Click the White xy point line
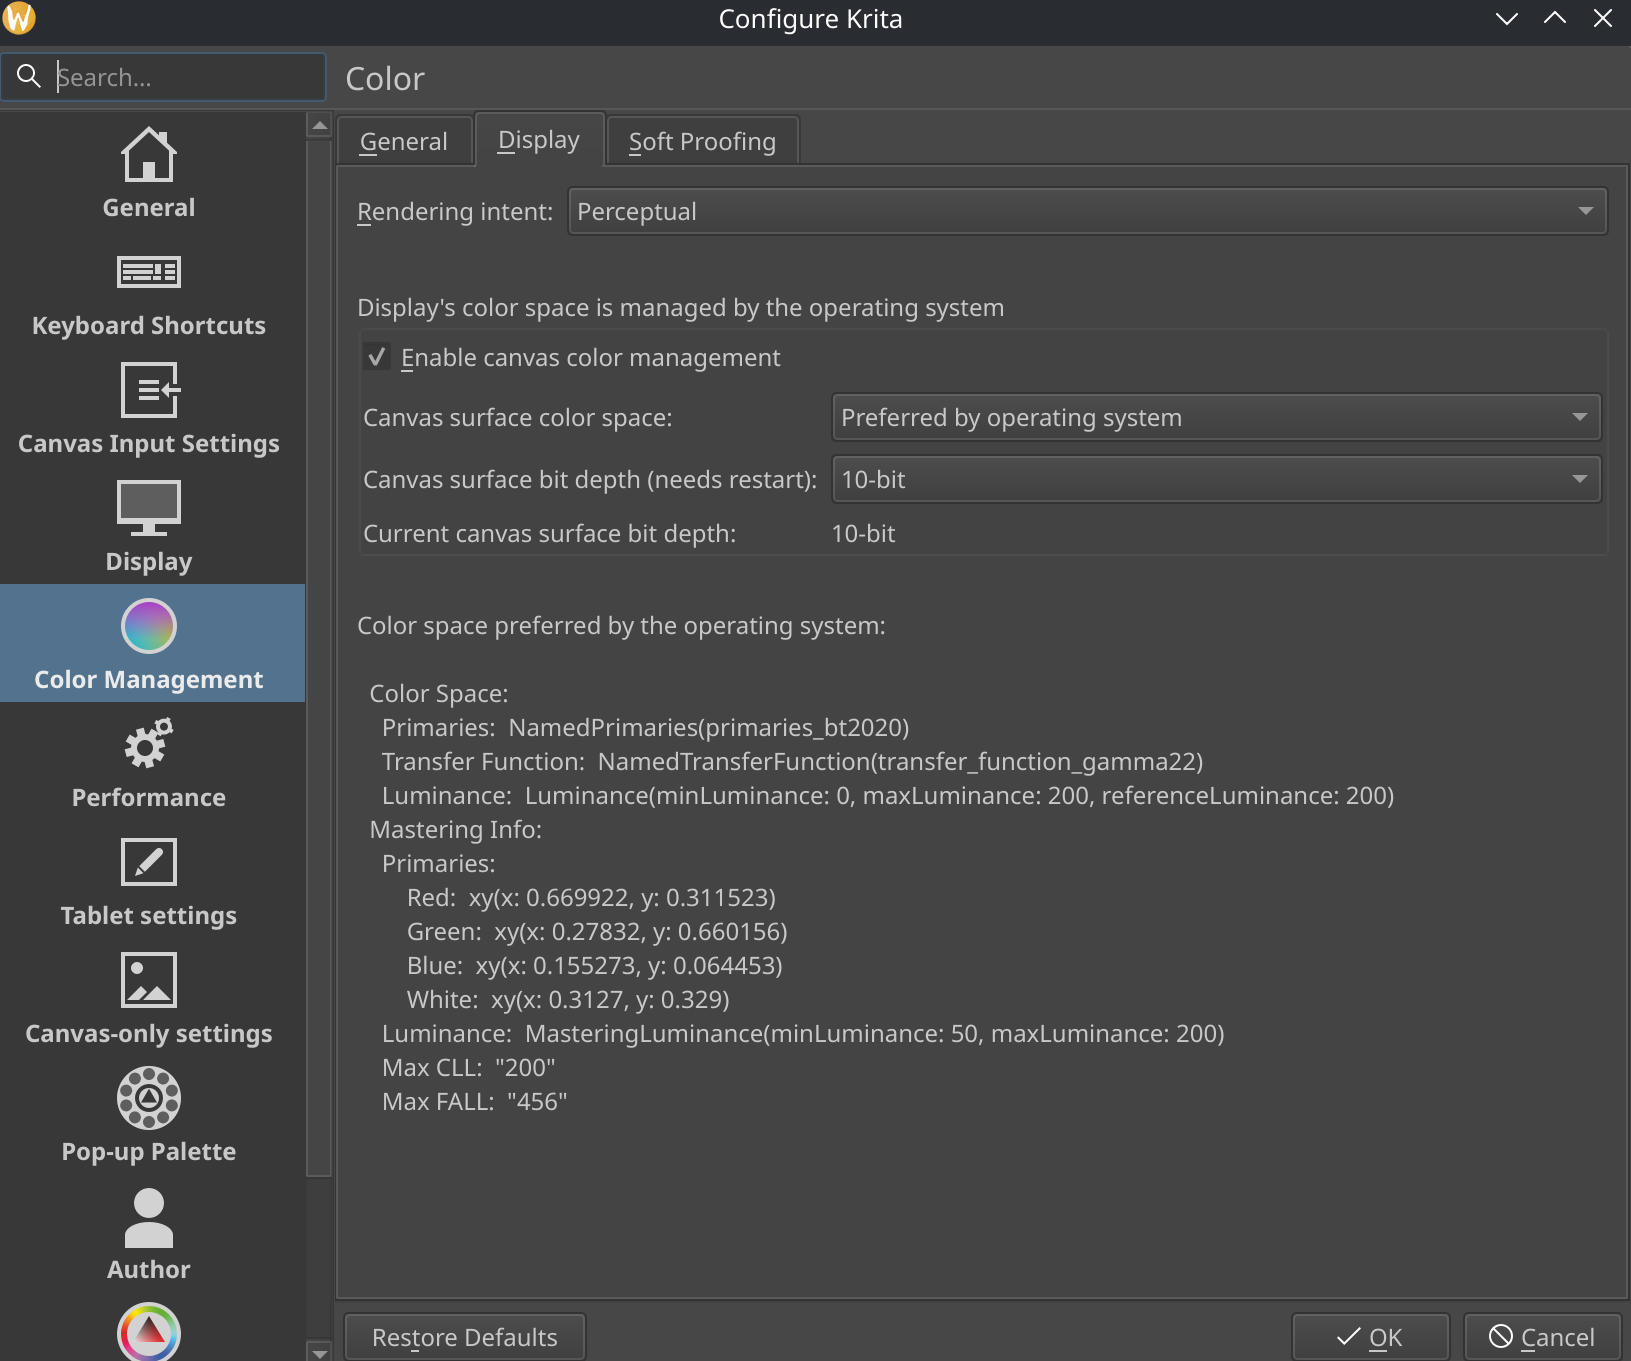This screenshot has width=1631, height=1361. click(568, 999)
